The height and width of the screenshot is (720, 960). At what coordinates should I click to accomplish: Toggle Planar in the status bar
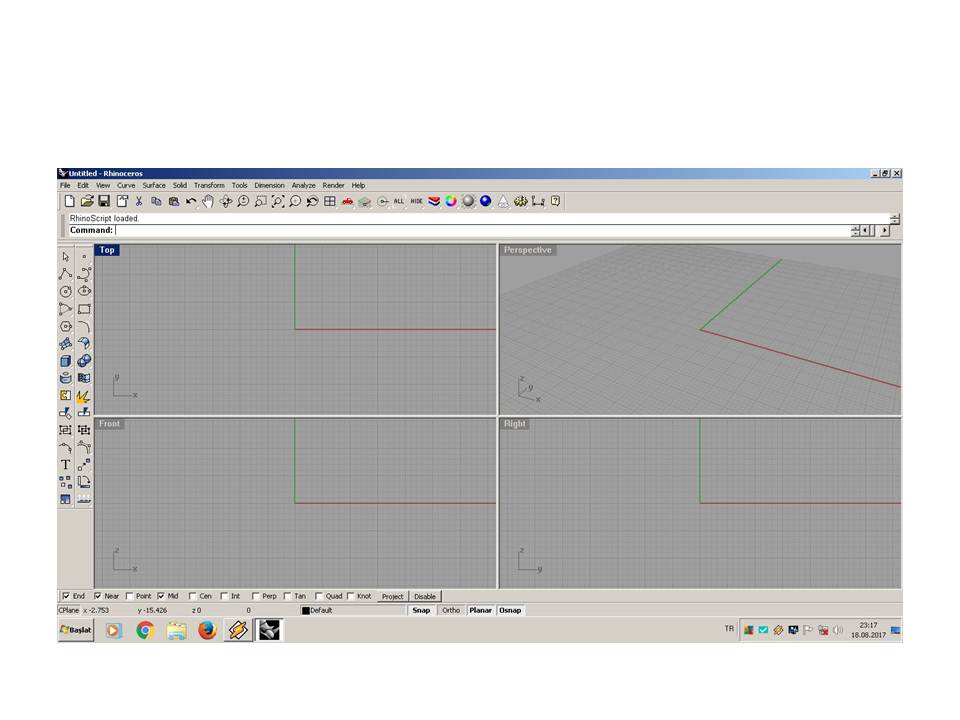point(481,610)
